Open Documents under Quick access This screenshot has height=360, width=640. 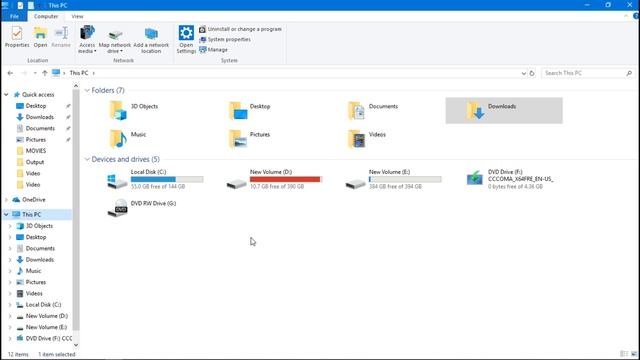[x=40, y=128]
